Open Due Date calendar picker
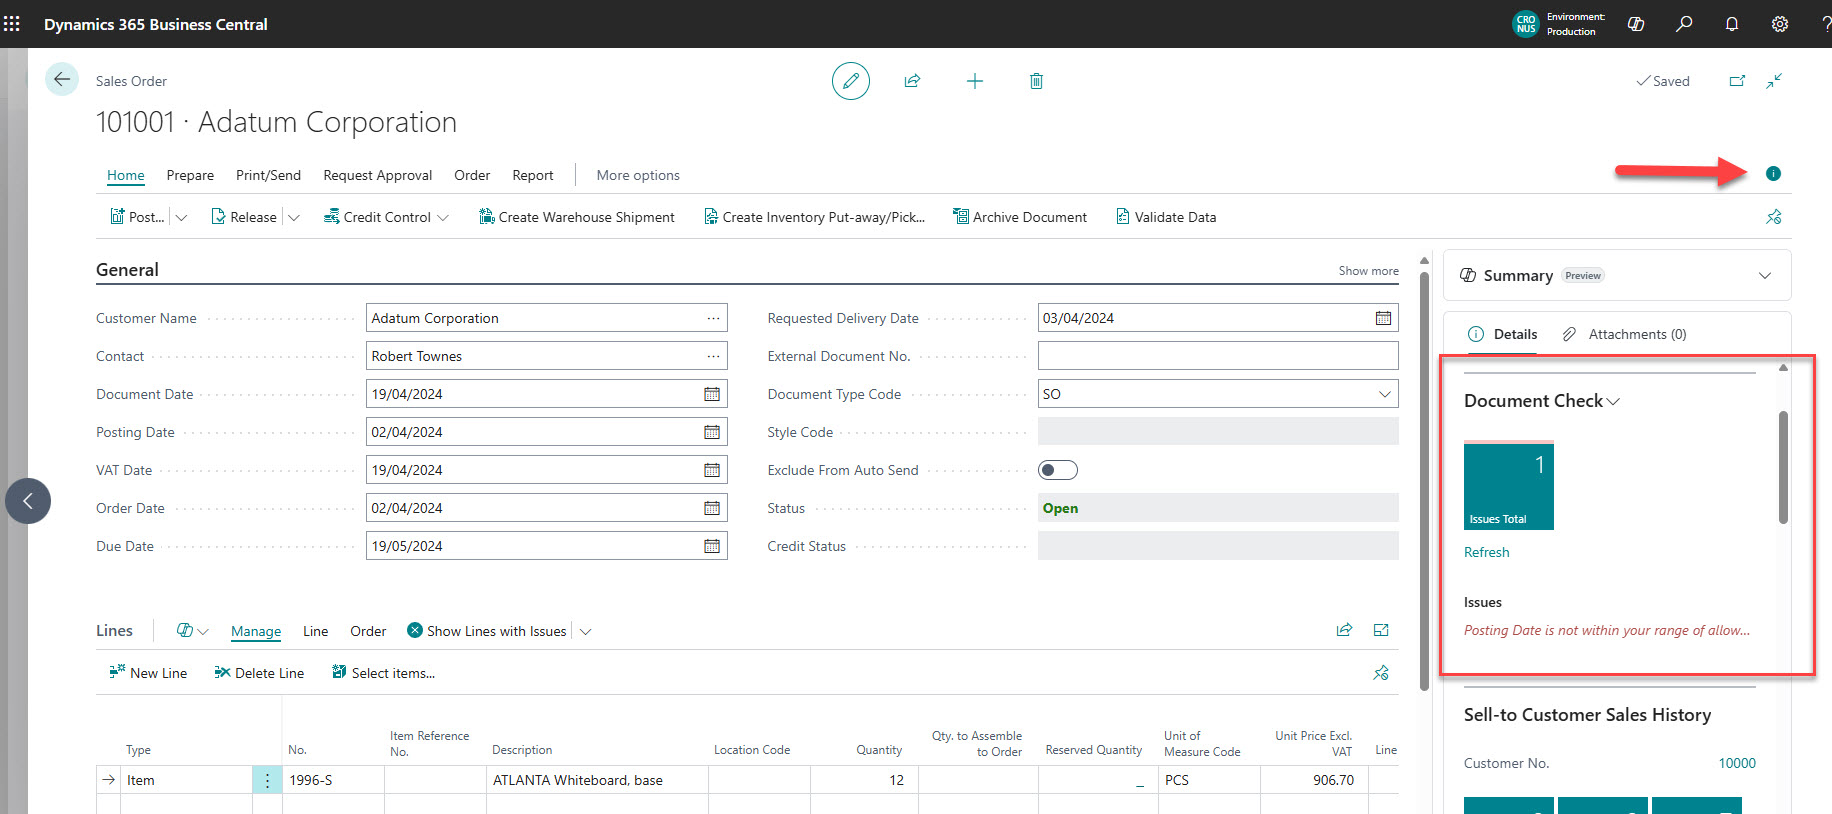Image resolution: width=1832 pixels, height=814 pixels. point(712,546)
